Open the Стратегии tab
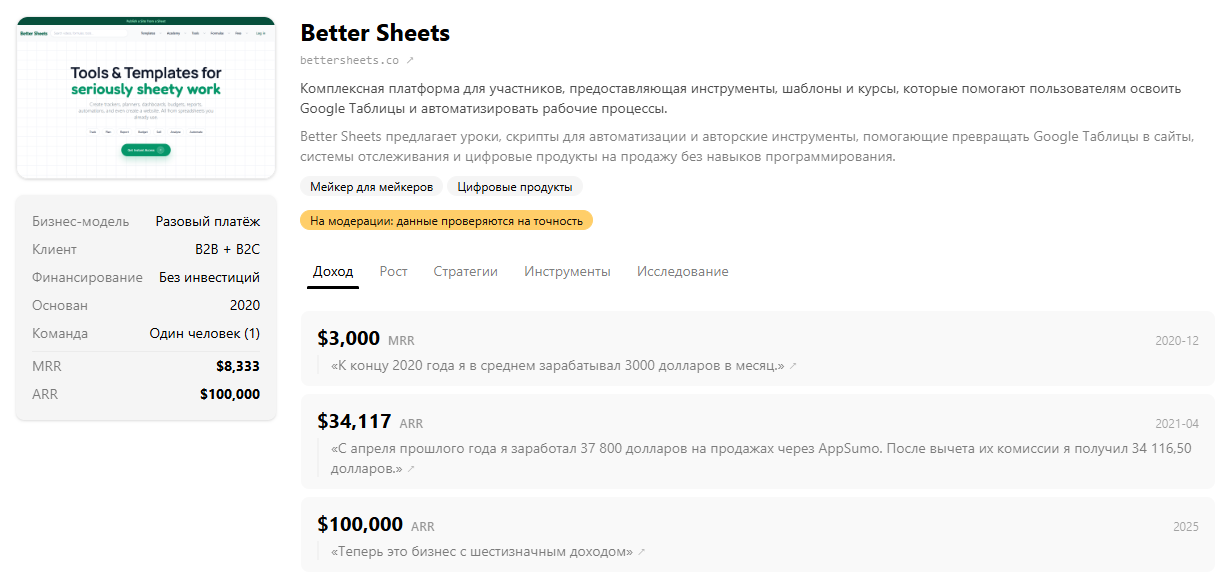Screen dimensions: 1230x586 click(465, 272)
